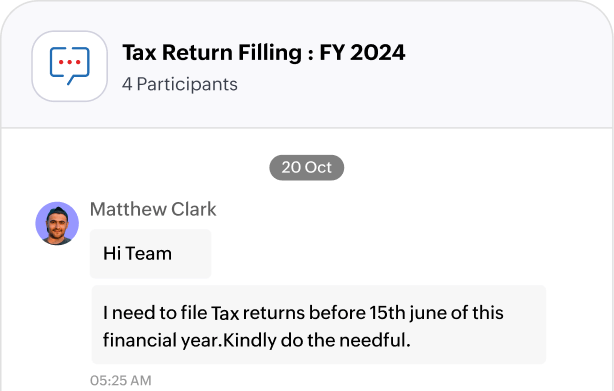Click 'Kindly do the needful' text line
This screenshot has width=614, height=391.
[x=317, y=340]
